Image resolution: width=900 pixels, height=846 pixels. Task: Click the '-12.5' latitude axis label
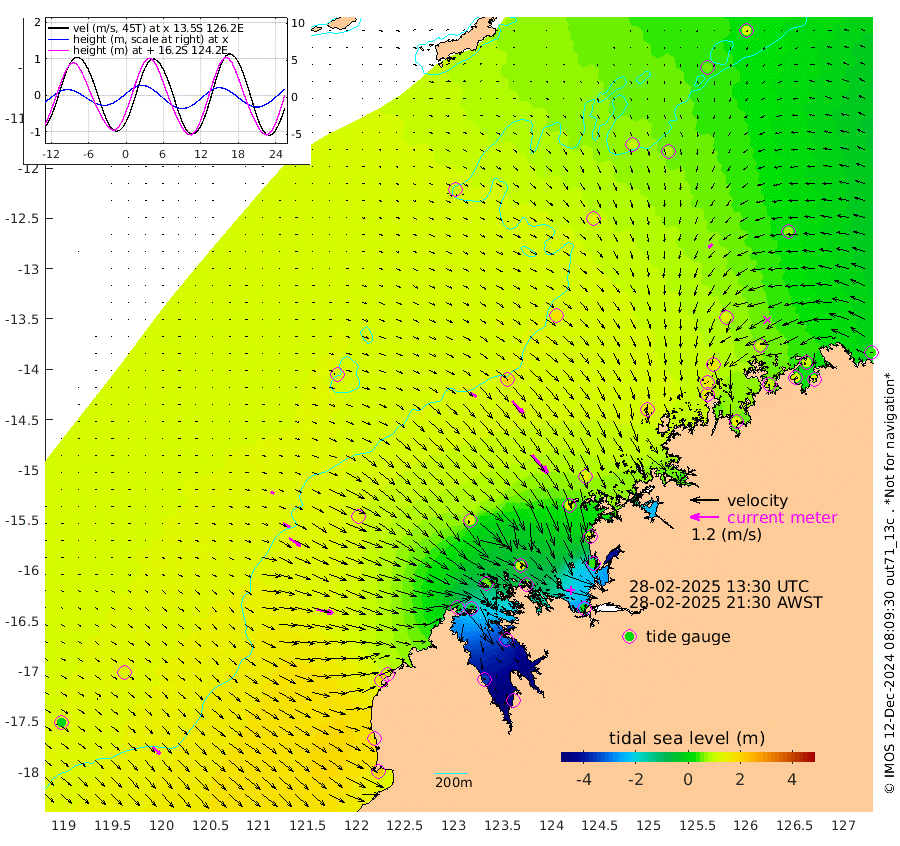(21, 219)
